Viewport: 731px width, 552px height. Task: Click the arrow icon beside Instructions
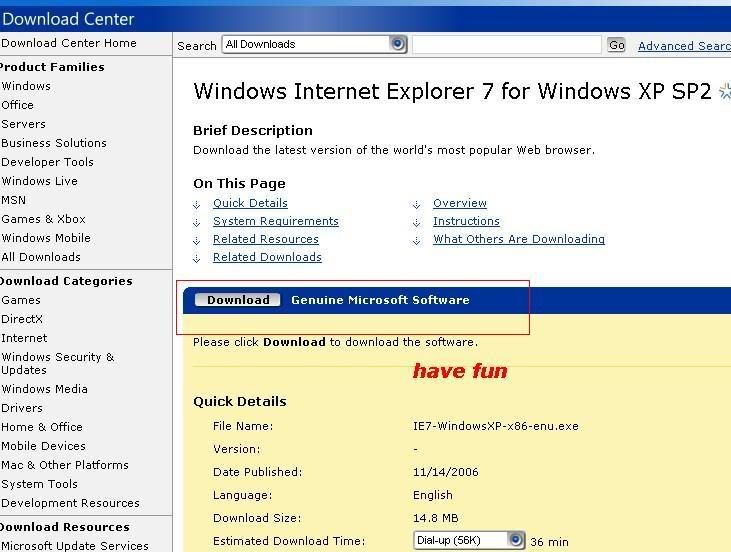click(416, 223)
